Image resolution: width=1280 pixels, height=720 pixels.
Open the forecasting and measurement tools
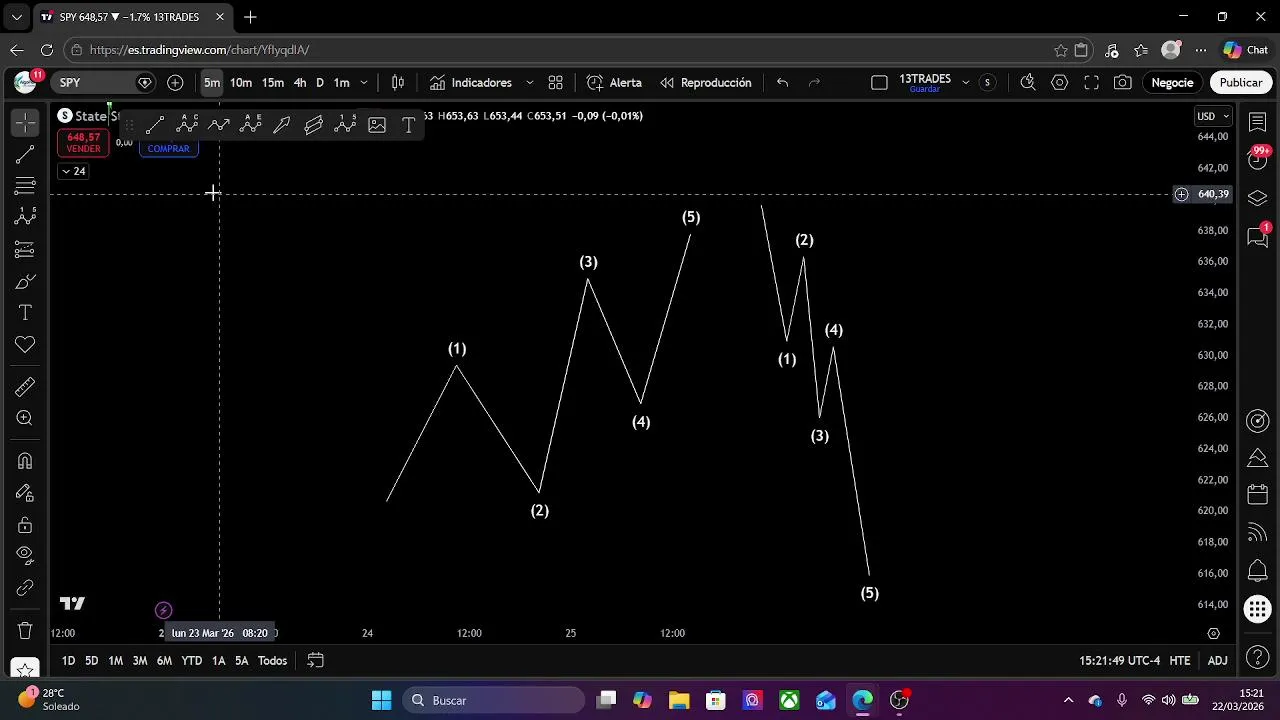coord(25,249)
